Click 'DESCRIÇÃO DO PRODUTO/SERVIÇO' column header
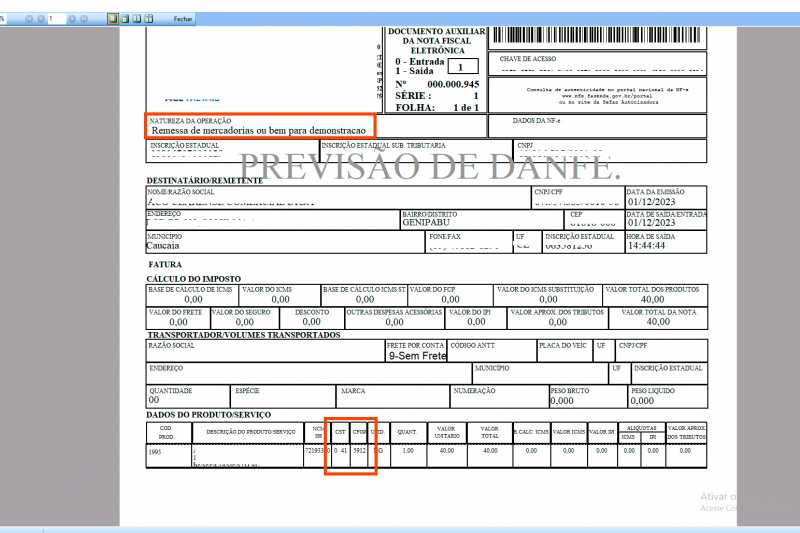Image resolution: width=800 pixels, height=533 pixels. point(251,432)
